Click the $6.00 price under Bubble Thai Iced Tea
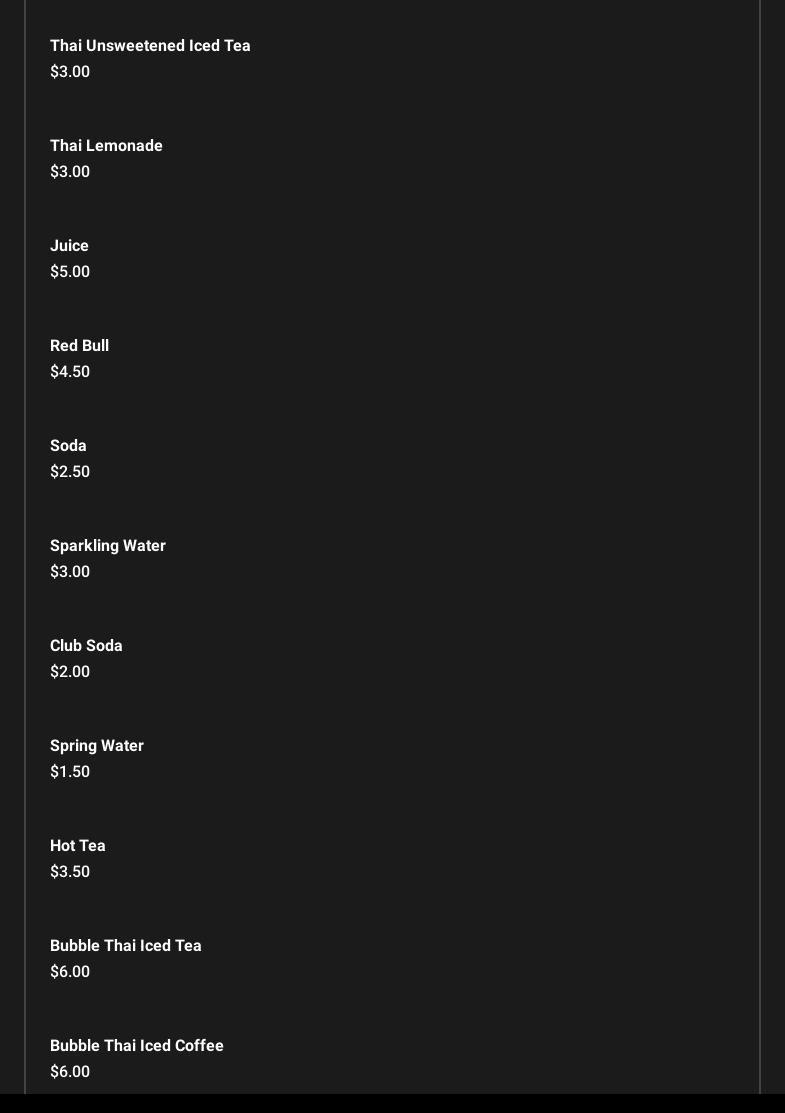The height and width of the screenshot is (1113, 785). click(70, 972)
